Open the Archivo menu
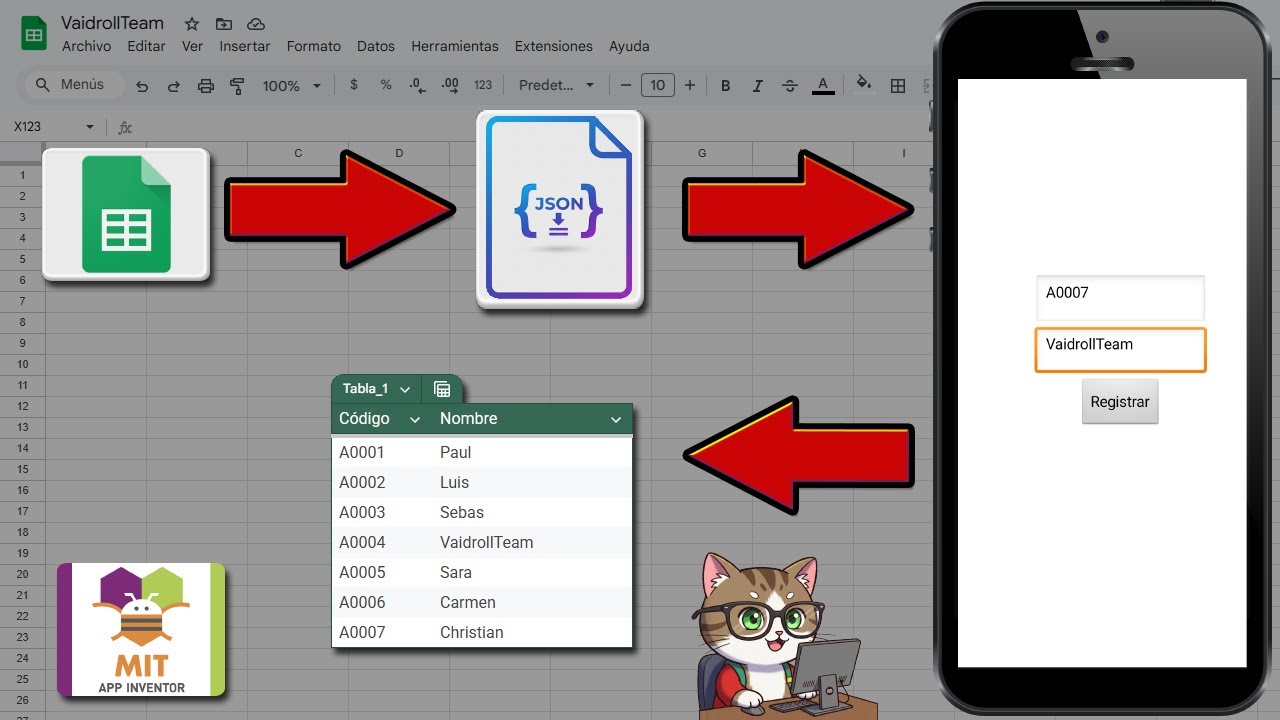Screen dimensions: 1280x720 click(x=87, y=46)
